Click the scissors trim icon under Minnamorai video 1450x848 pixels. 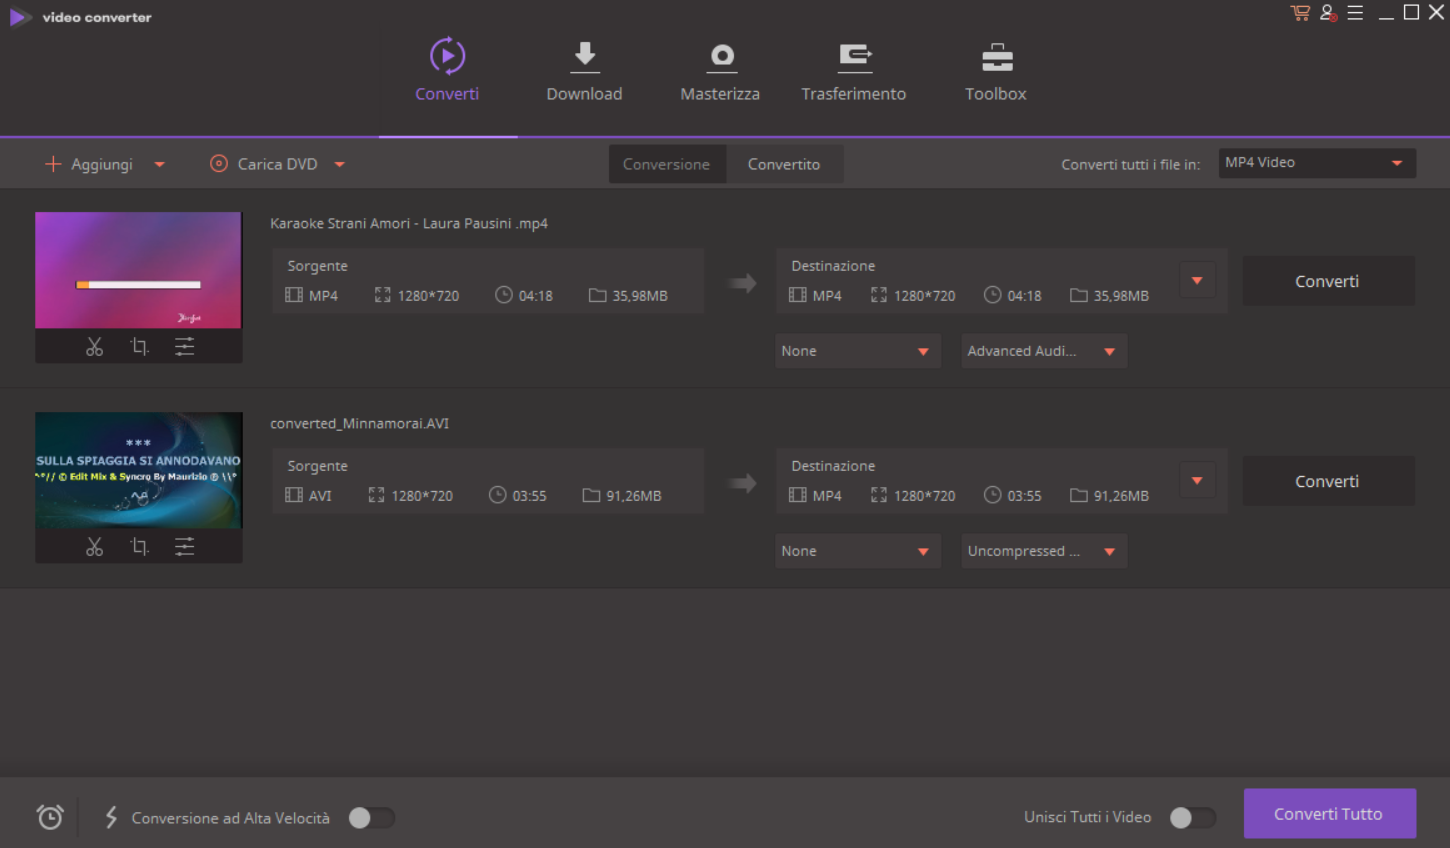pyautogui.click(x=94, y=547)
